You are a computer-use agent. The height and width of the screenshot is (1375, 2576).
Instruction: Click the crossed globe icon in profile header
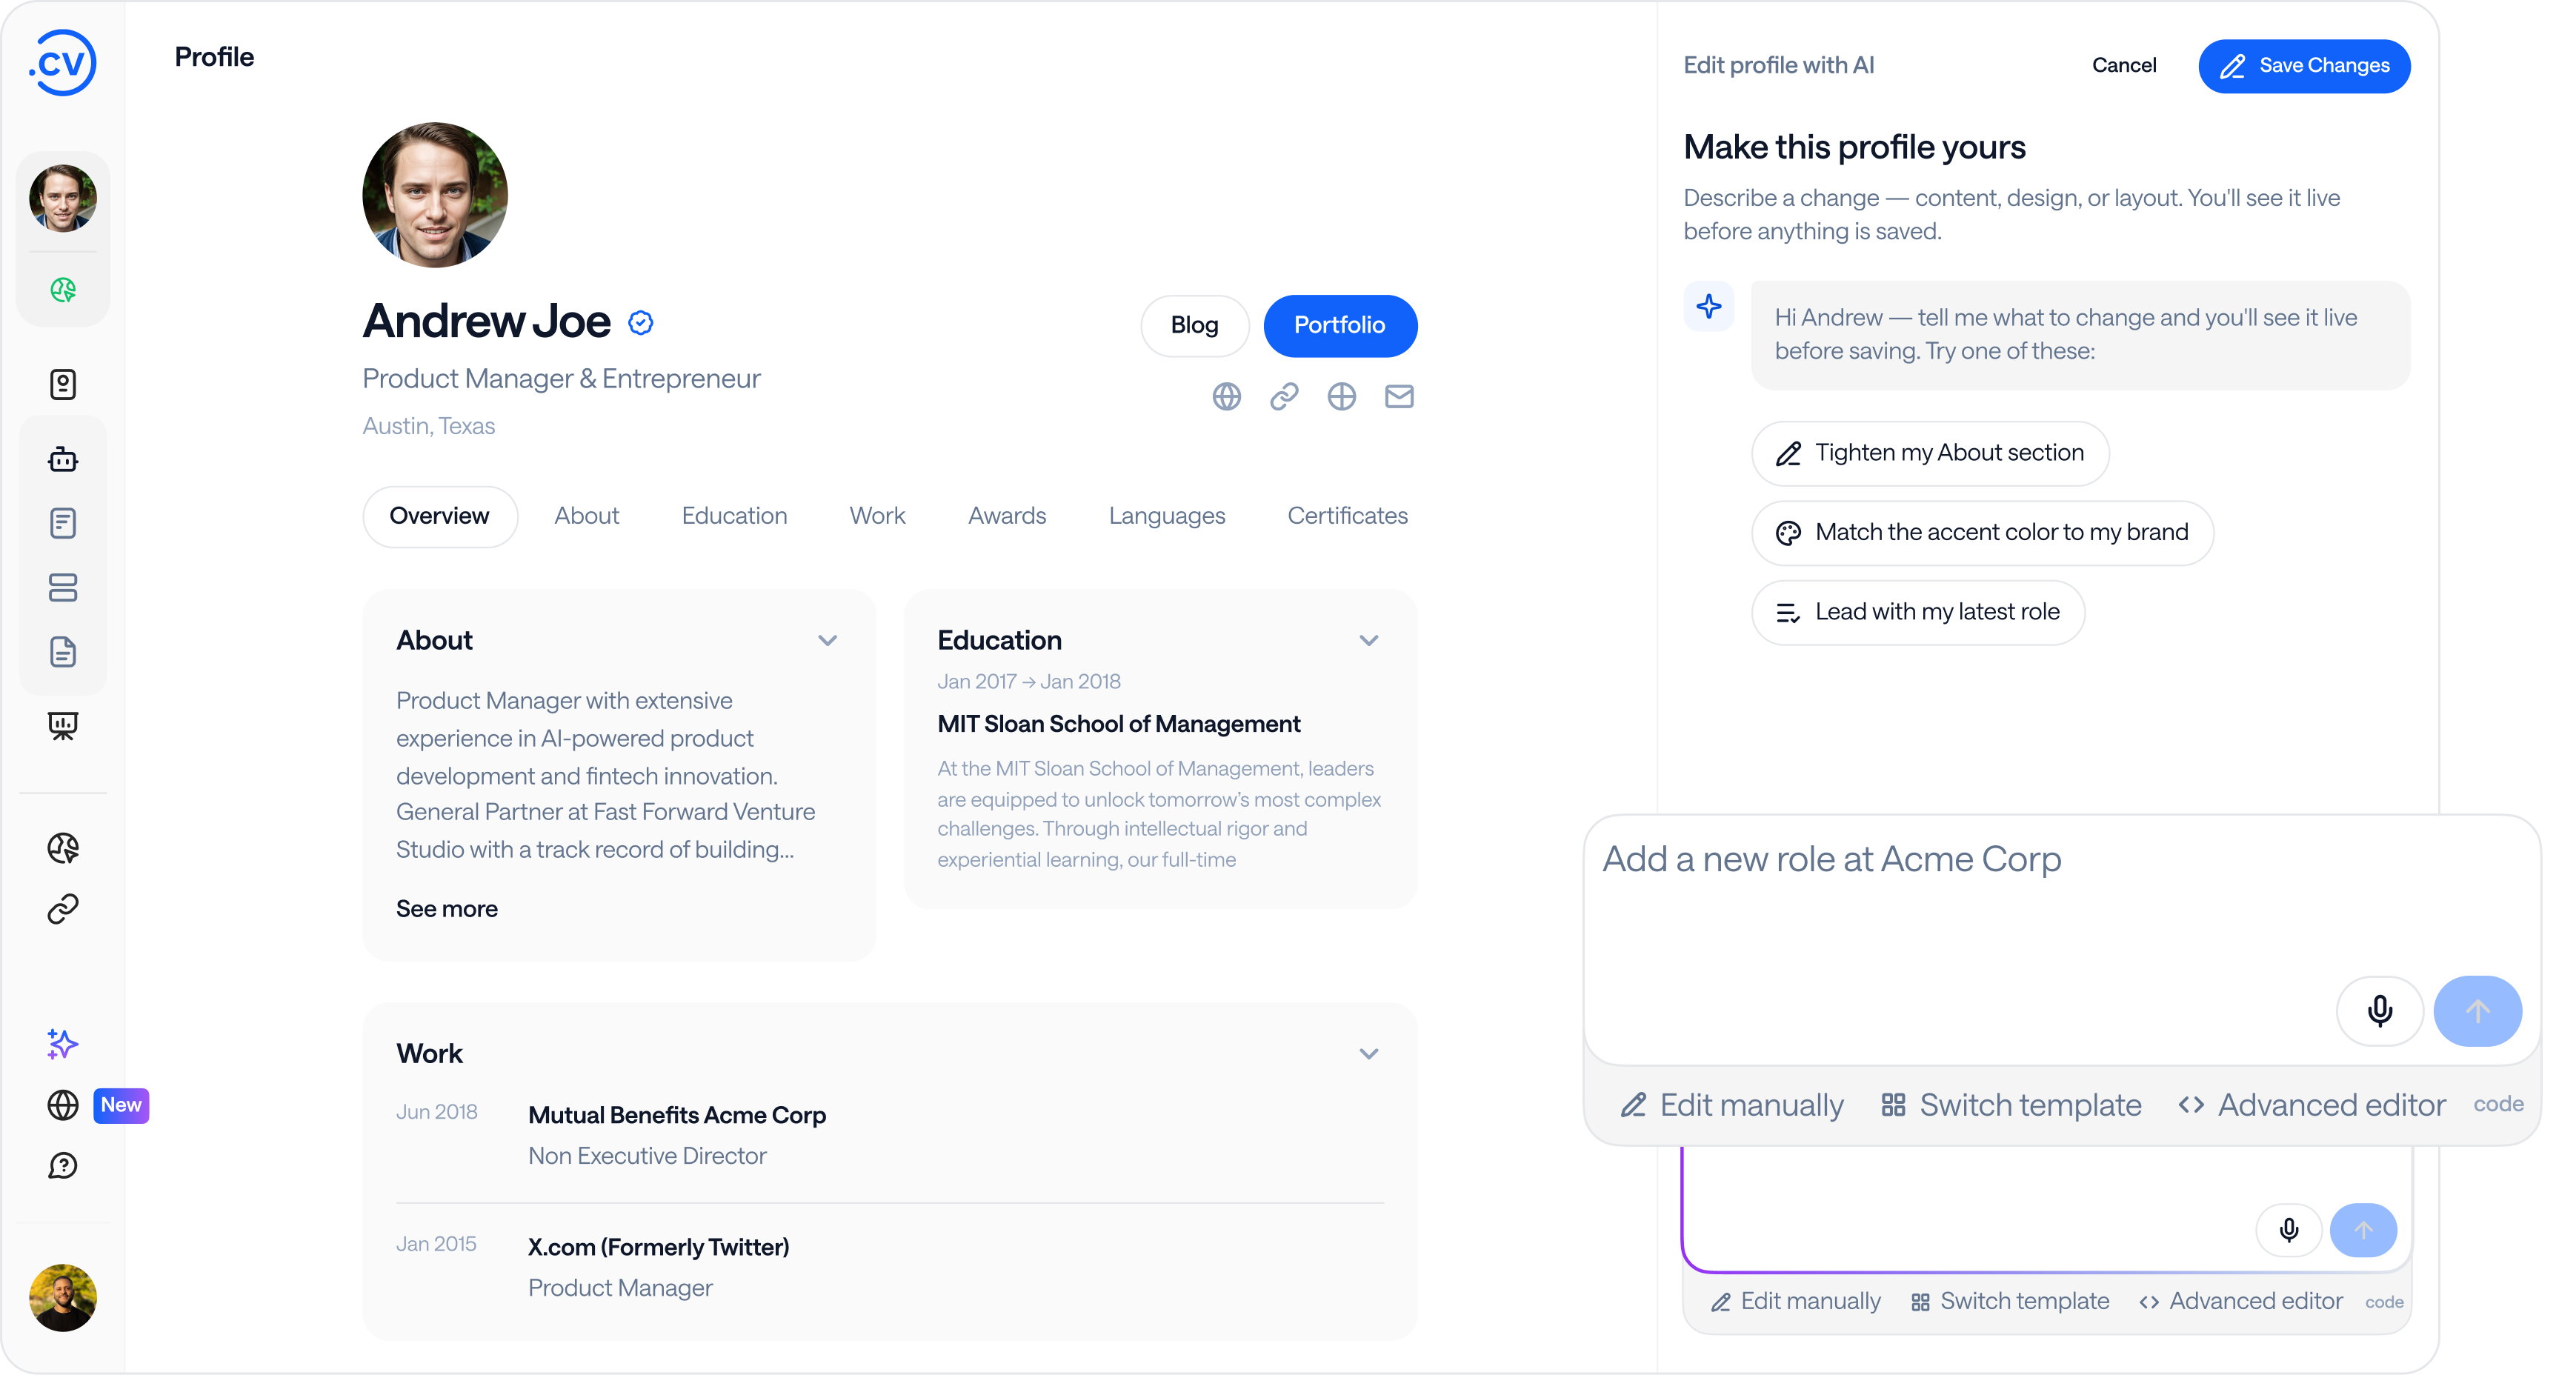(x=1341, y=397)
